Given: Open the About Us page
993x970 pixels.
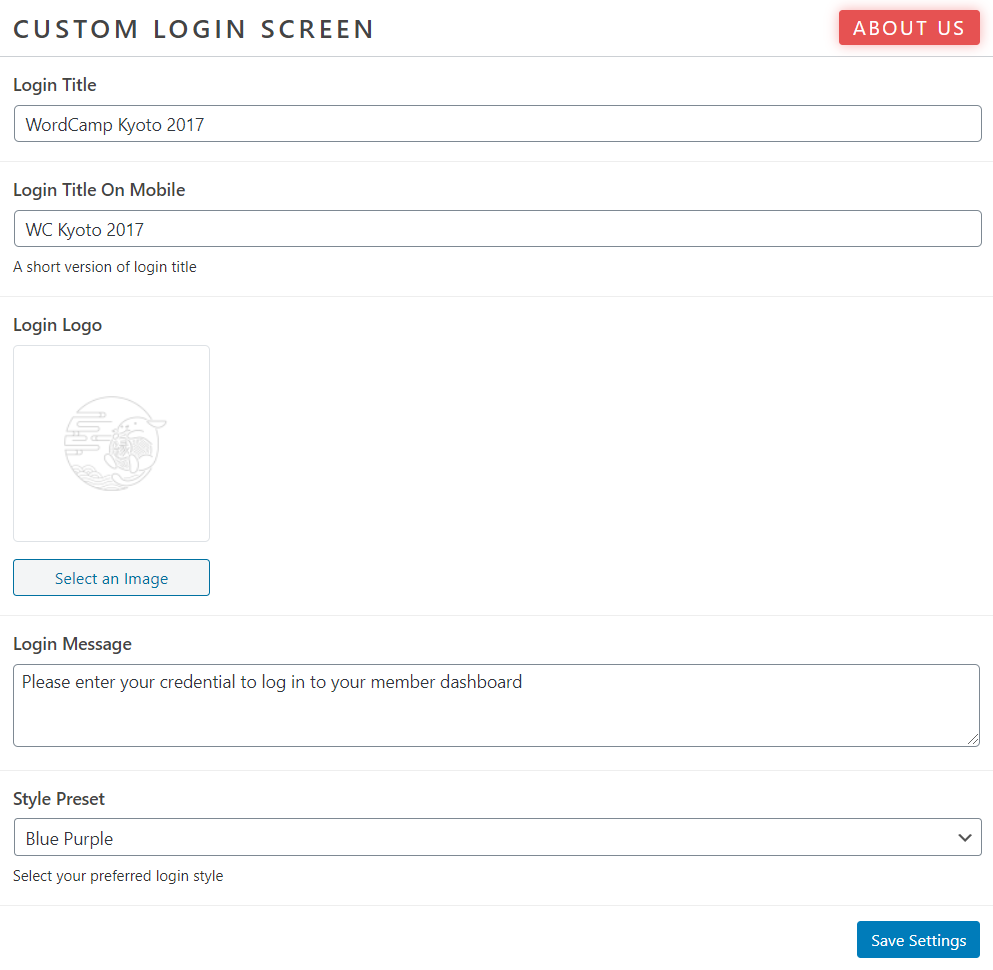Looking at the screenshot, I should coord(908,27).
